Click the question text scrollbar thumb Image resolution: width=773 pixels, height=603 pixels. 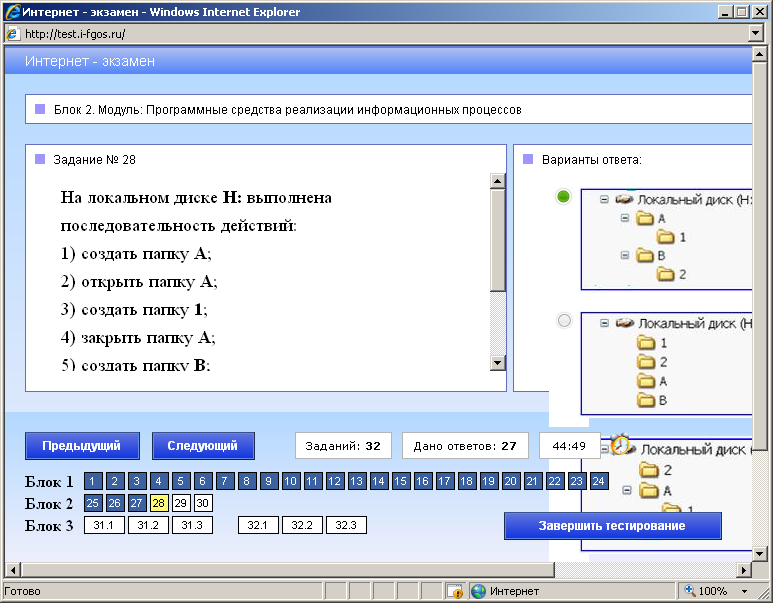[498, 240]
